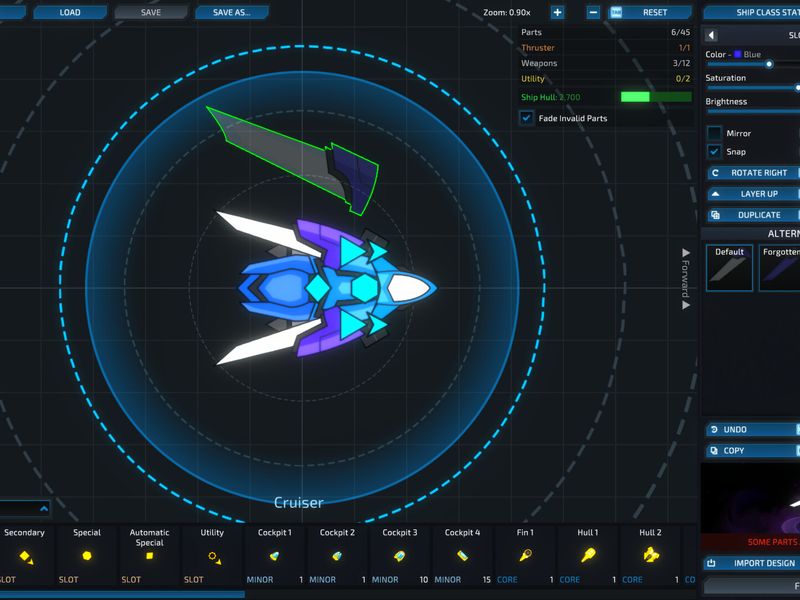
Task: Click the undo icon beside UNDO
Action: click(x=714, y=430)
